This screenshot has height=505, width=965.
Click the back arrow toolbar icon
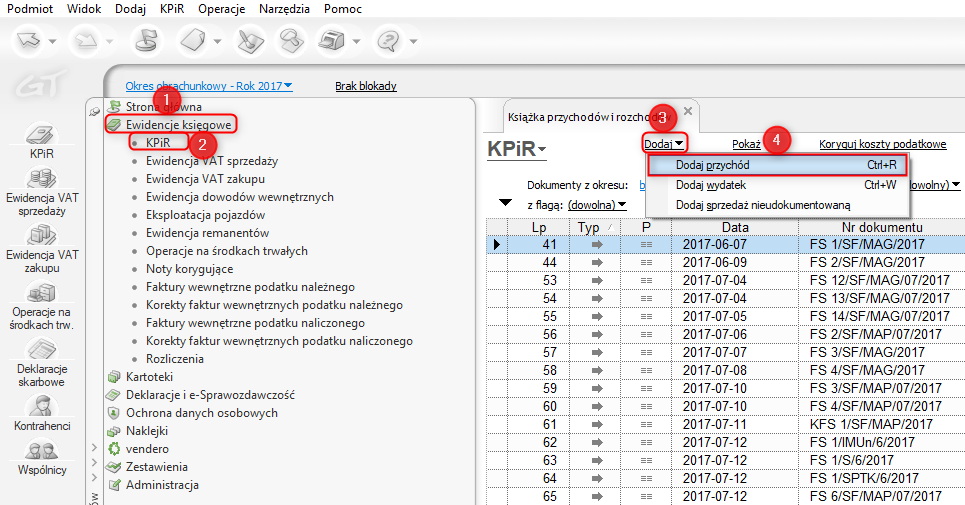29,41
